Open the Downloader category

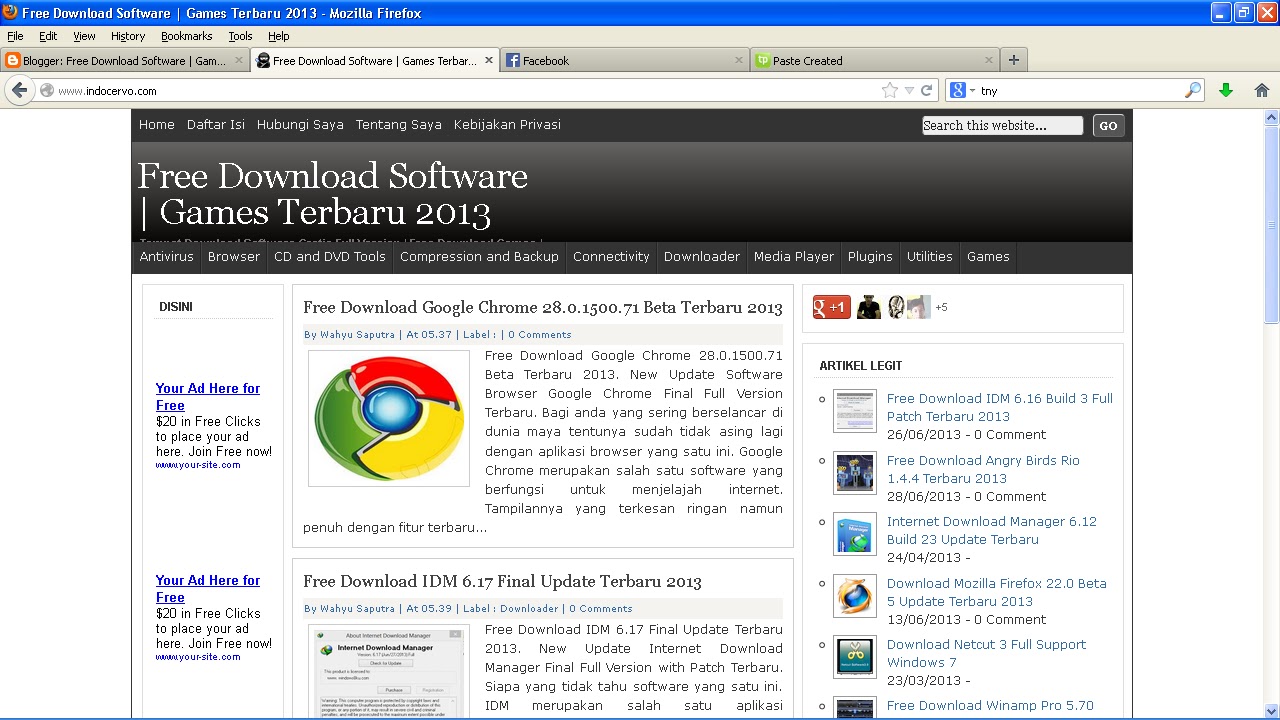pos(702,257)
